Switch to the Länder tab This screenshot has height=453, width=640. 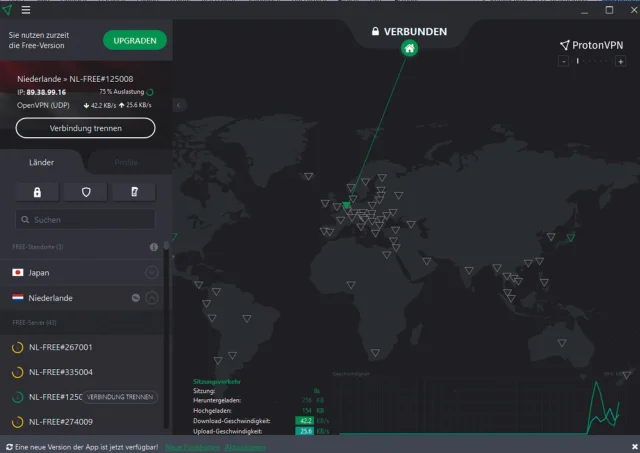pos(41,162)
